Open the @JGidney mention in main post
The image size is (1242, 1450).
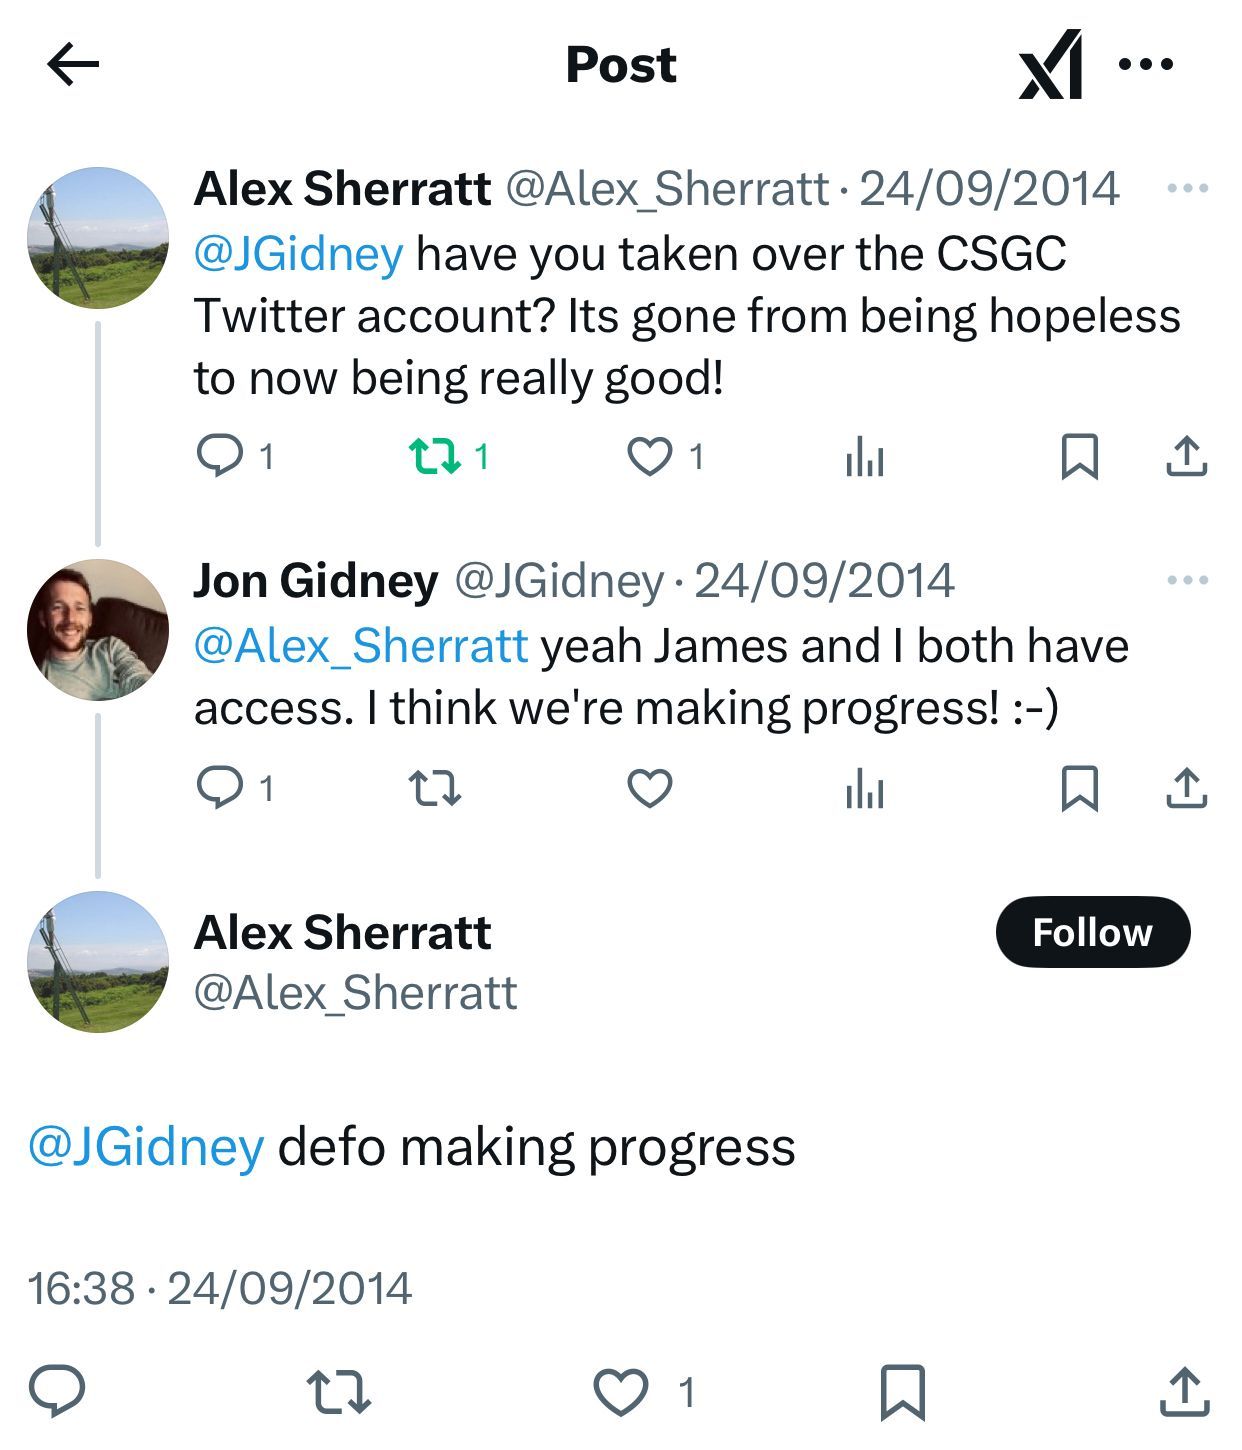tap(146, 1147)
